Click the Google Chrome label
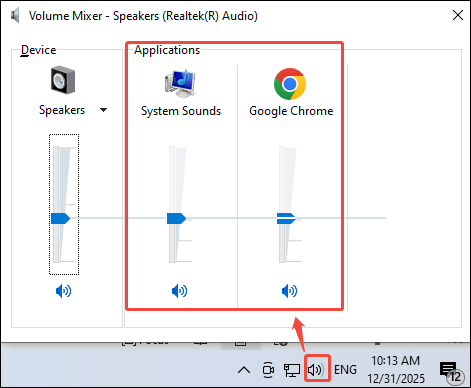The height and width of the screenshot is (388, 471). 291,111
